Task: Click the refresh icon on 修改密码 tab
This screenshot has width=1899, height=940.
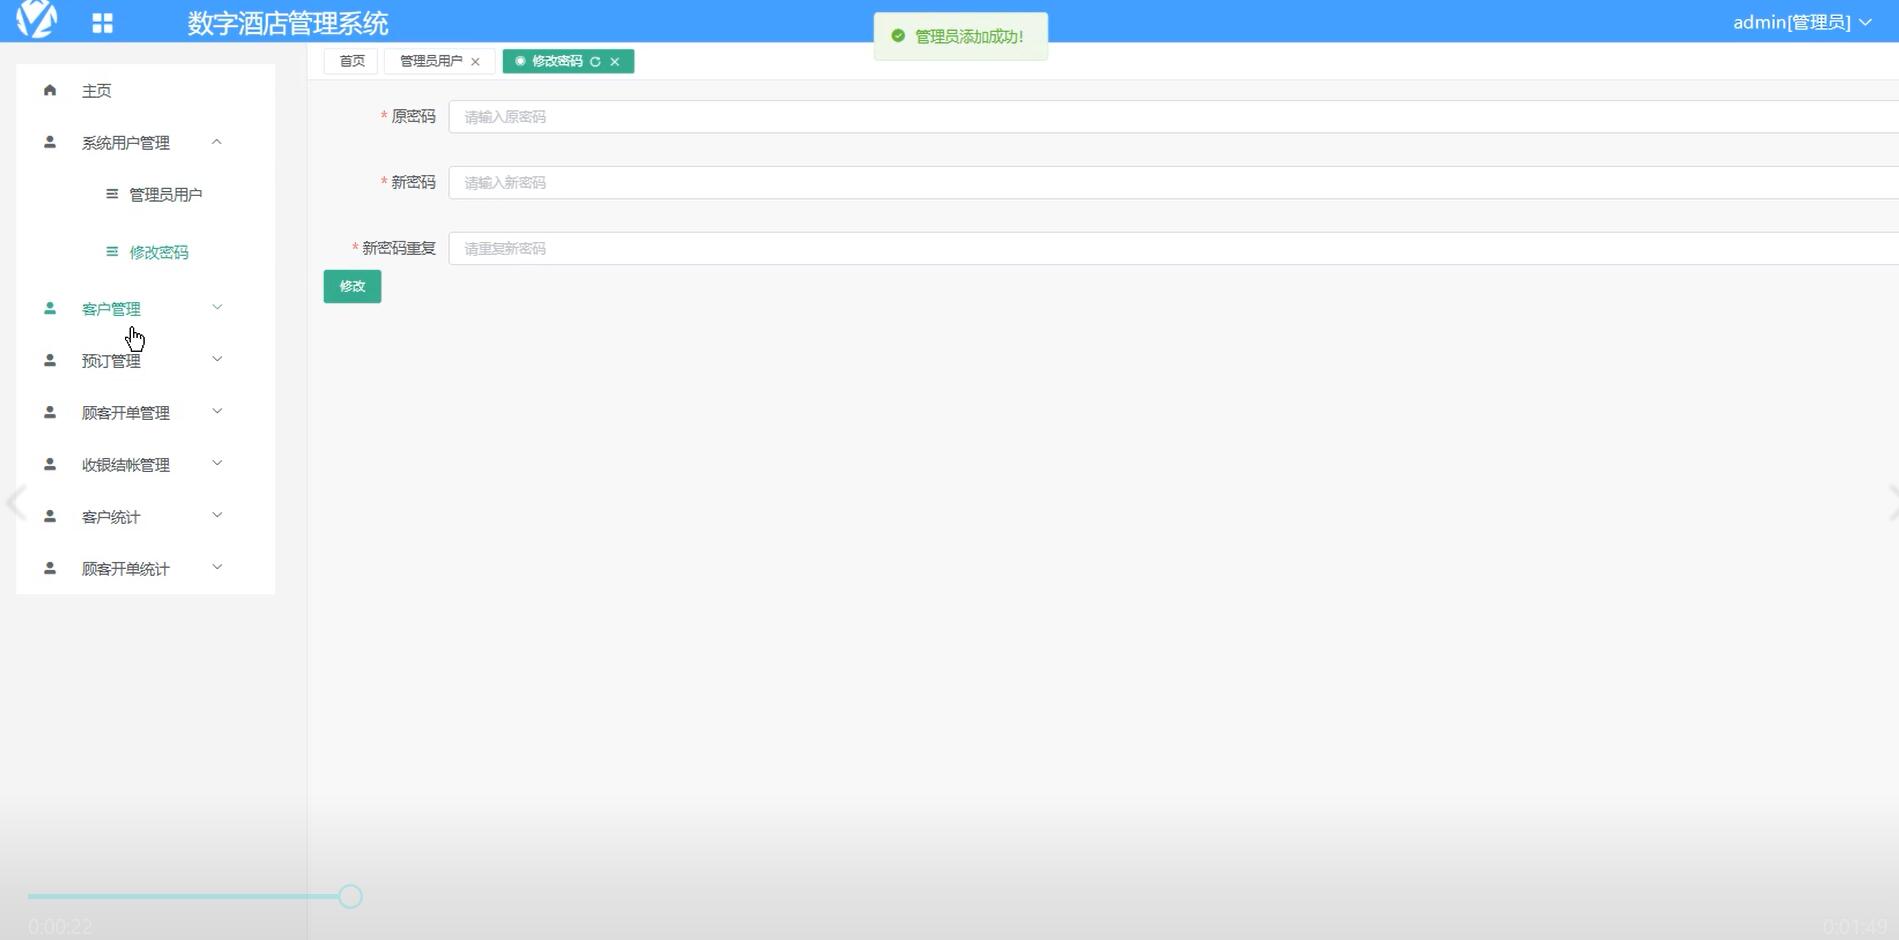Action: 595,62
